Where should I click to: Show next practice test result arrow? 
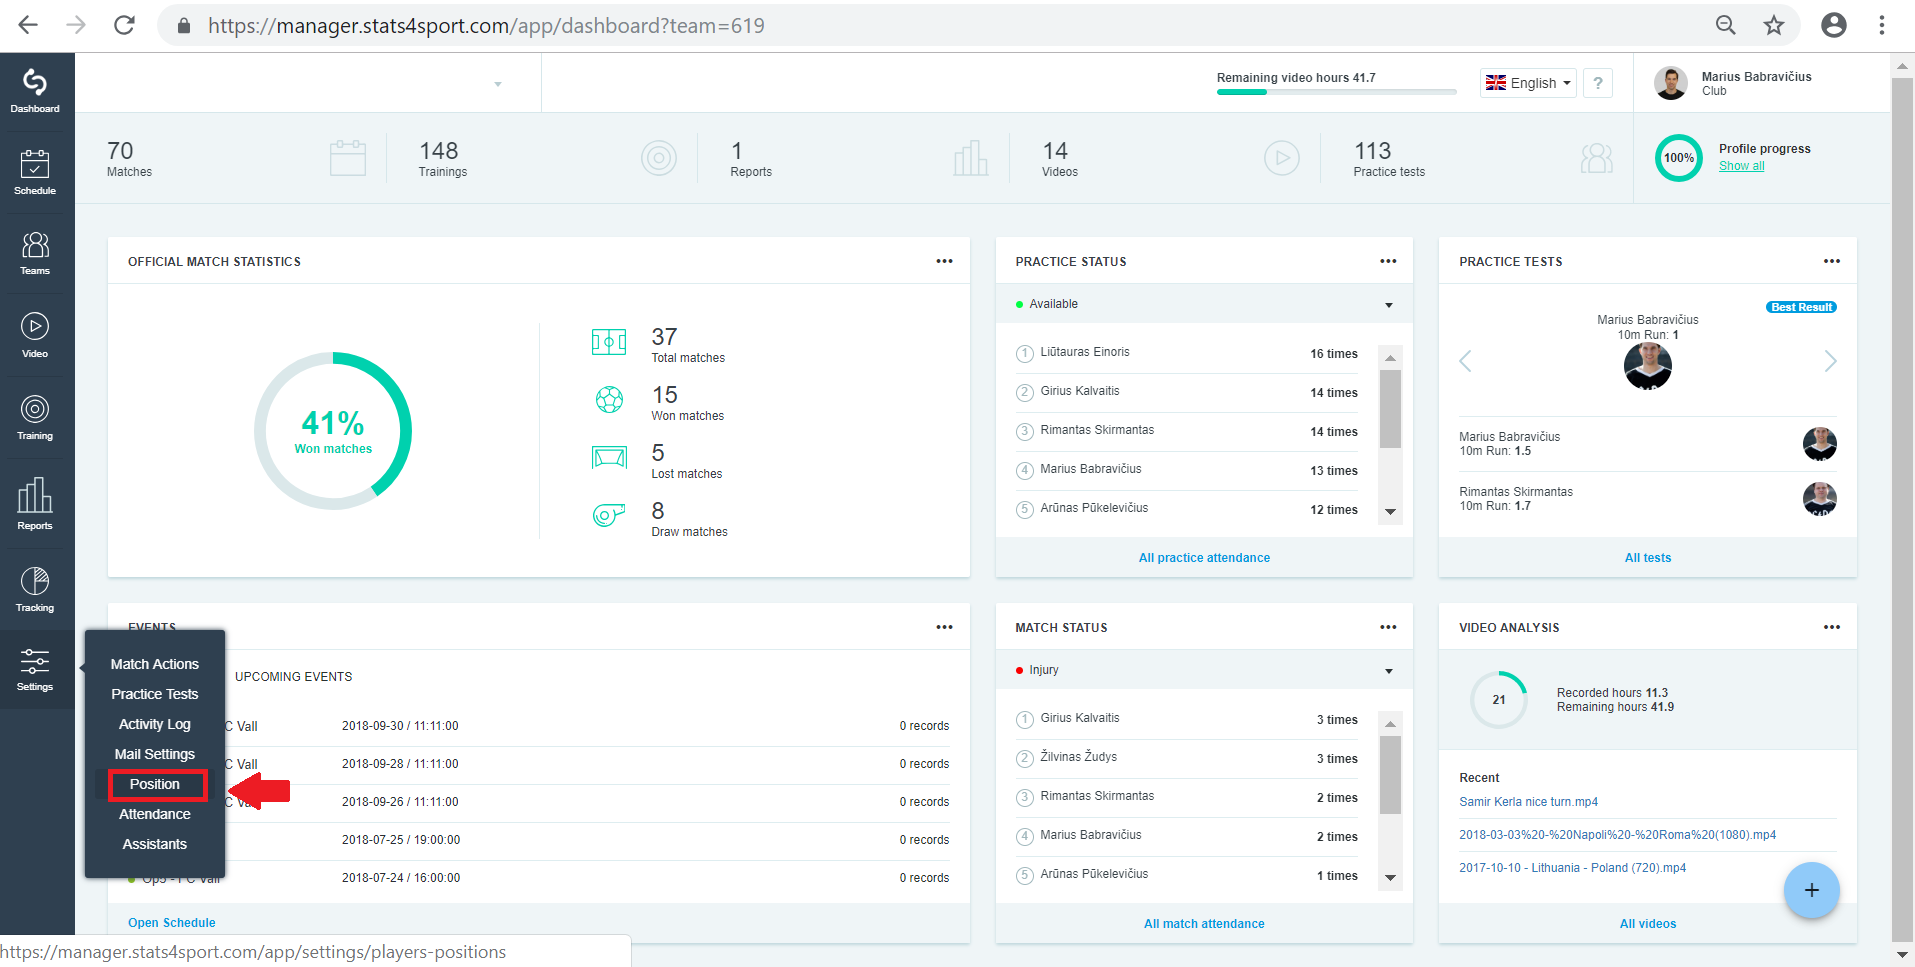click(1830, 361)
